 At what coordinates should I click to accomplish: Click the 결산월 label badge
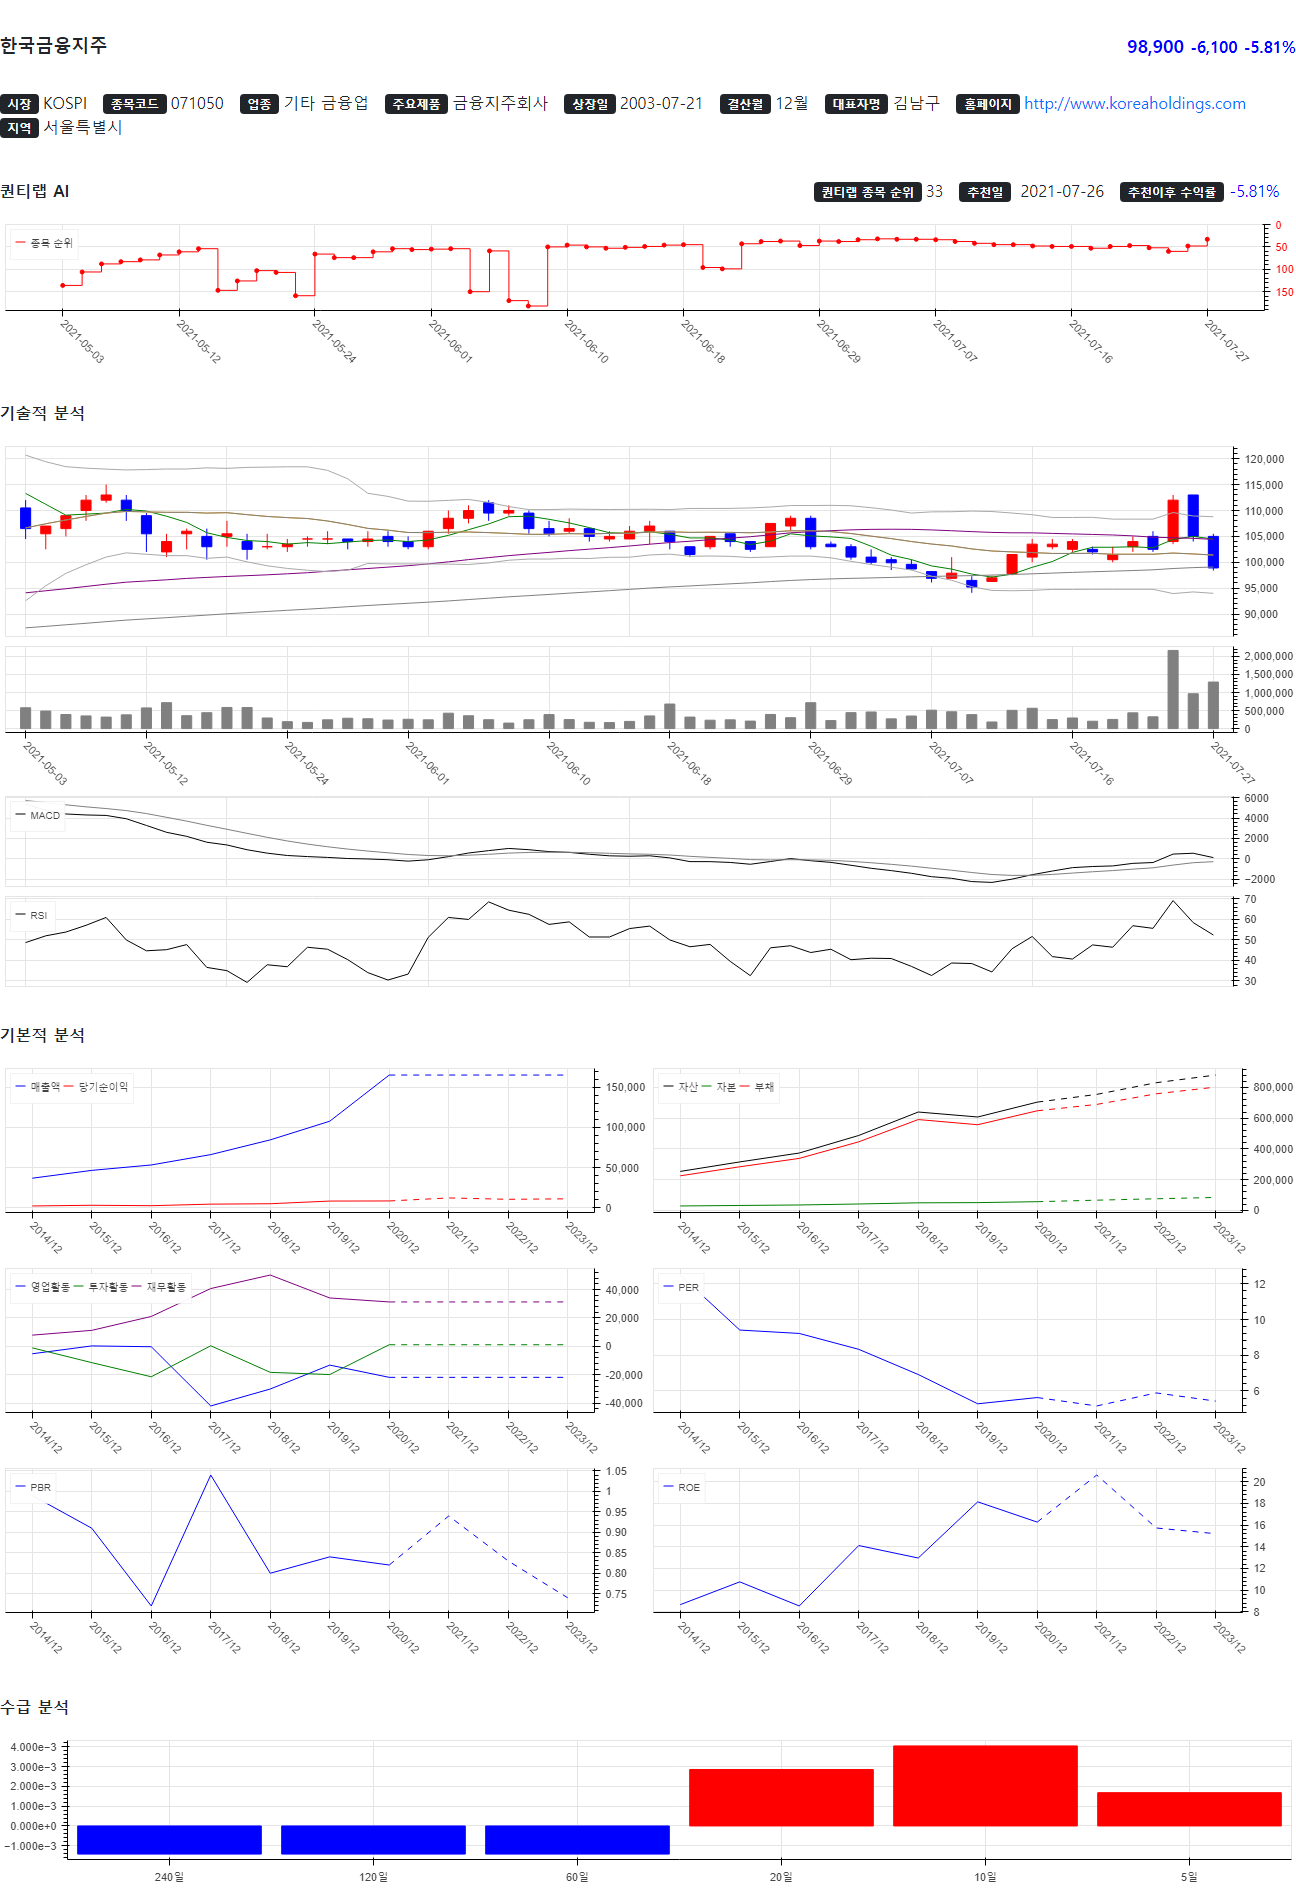tap(745, 104)
